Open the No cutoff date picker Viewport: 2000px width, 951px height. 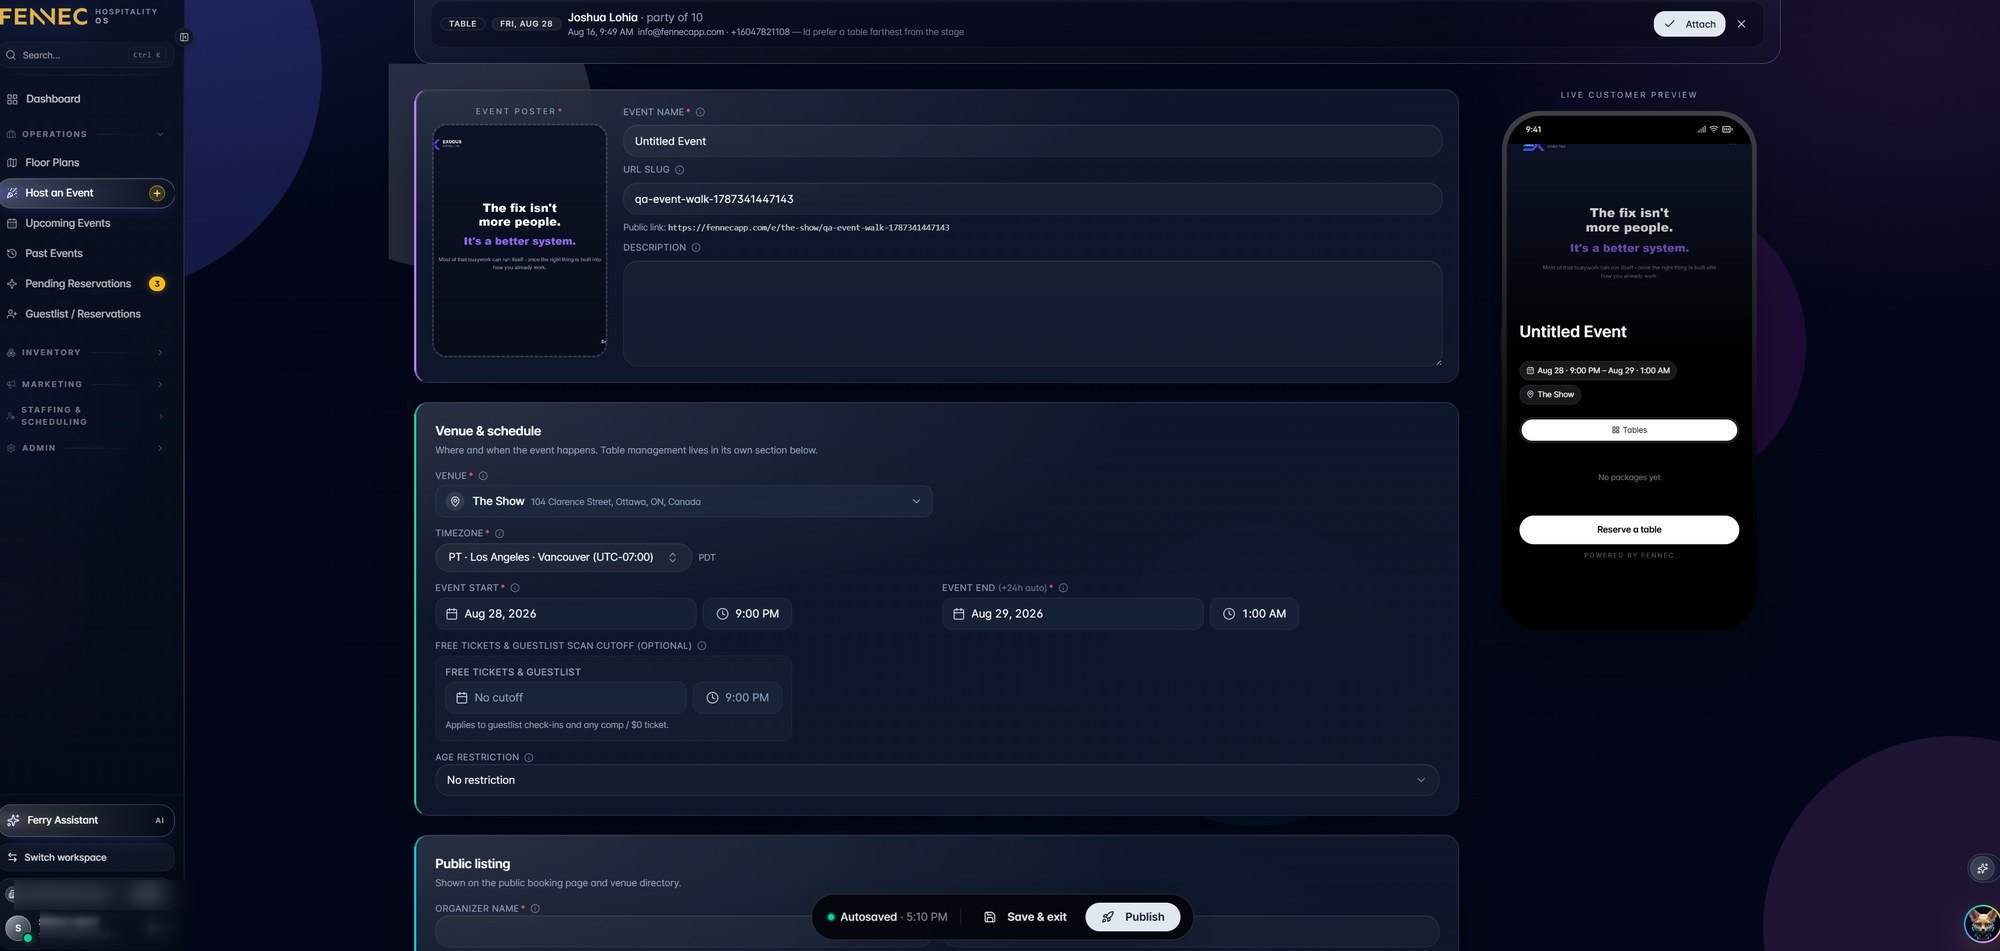tap(565, 698)
